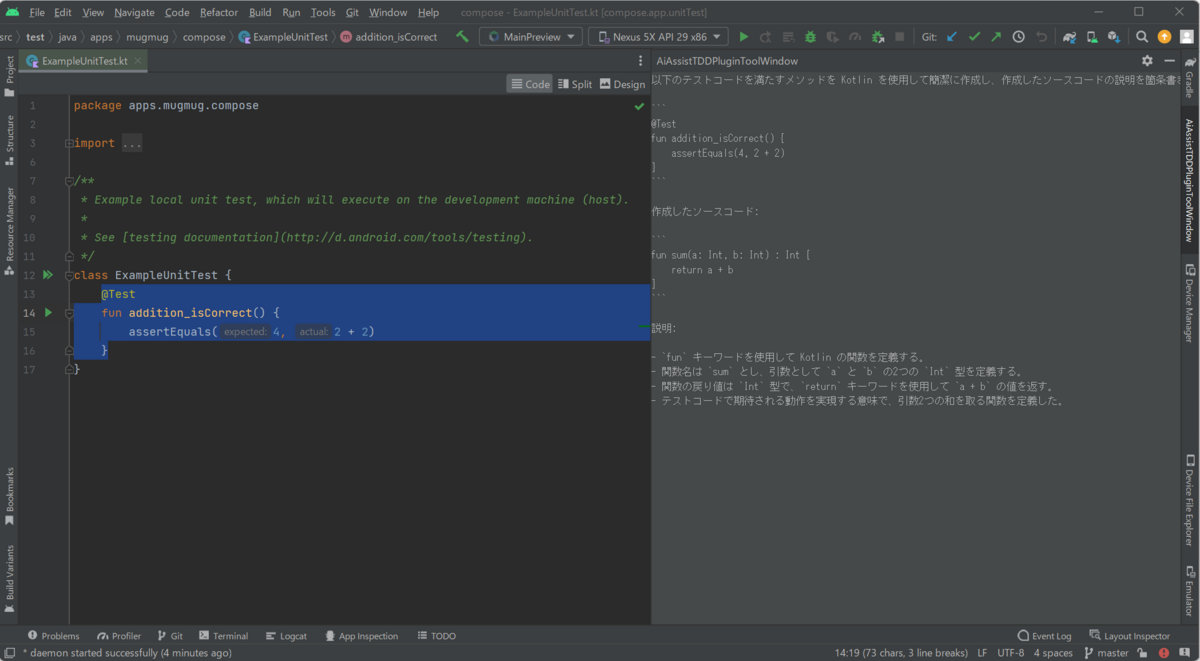The image size is (1200, 661).
Task: Switch editor to Design view
Action: pos(622,84)
